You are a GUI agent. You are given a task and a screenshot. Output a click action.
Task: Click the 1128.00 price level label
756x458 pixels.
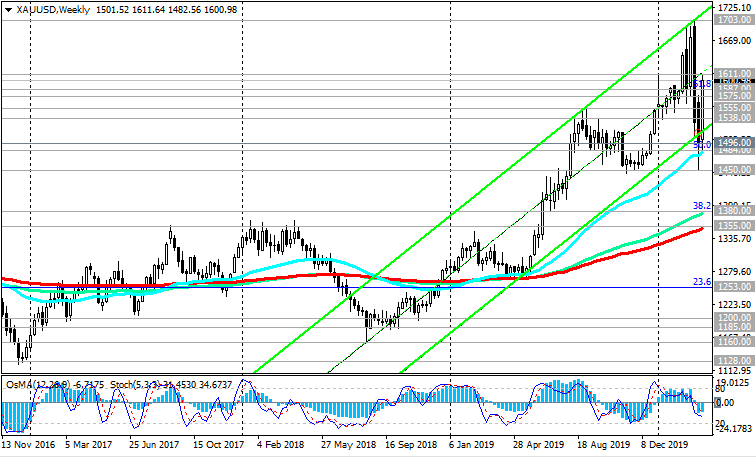coord(734,360)
